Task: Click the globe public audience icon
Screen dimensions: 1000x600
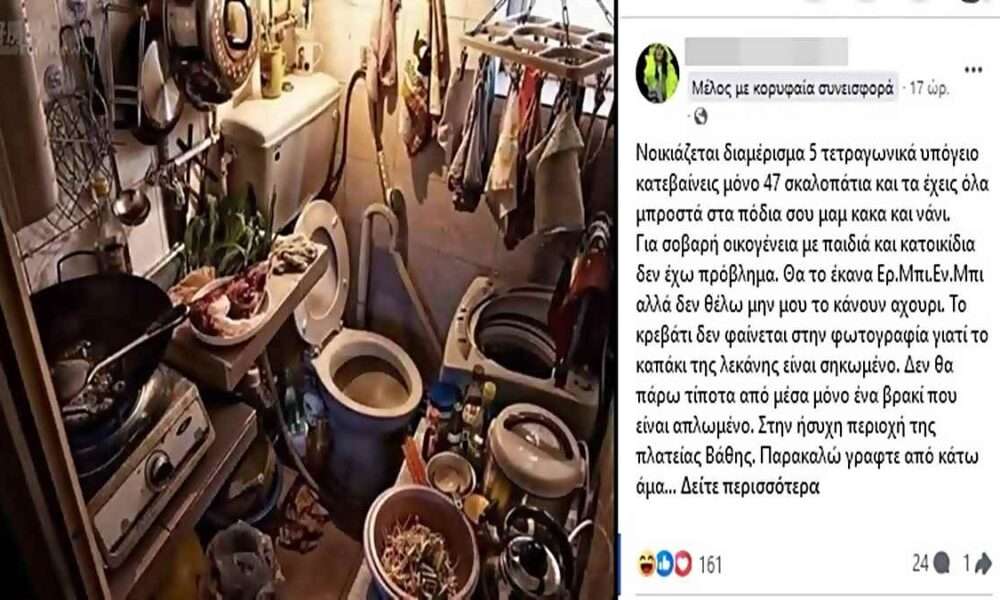Action: pyautogui.click(x=700, y=117)
